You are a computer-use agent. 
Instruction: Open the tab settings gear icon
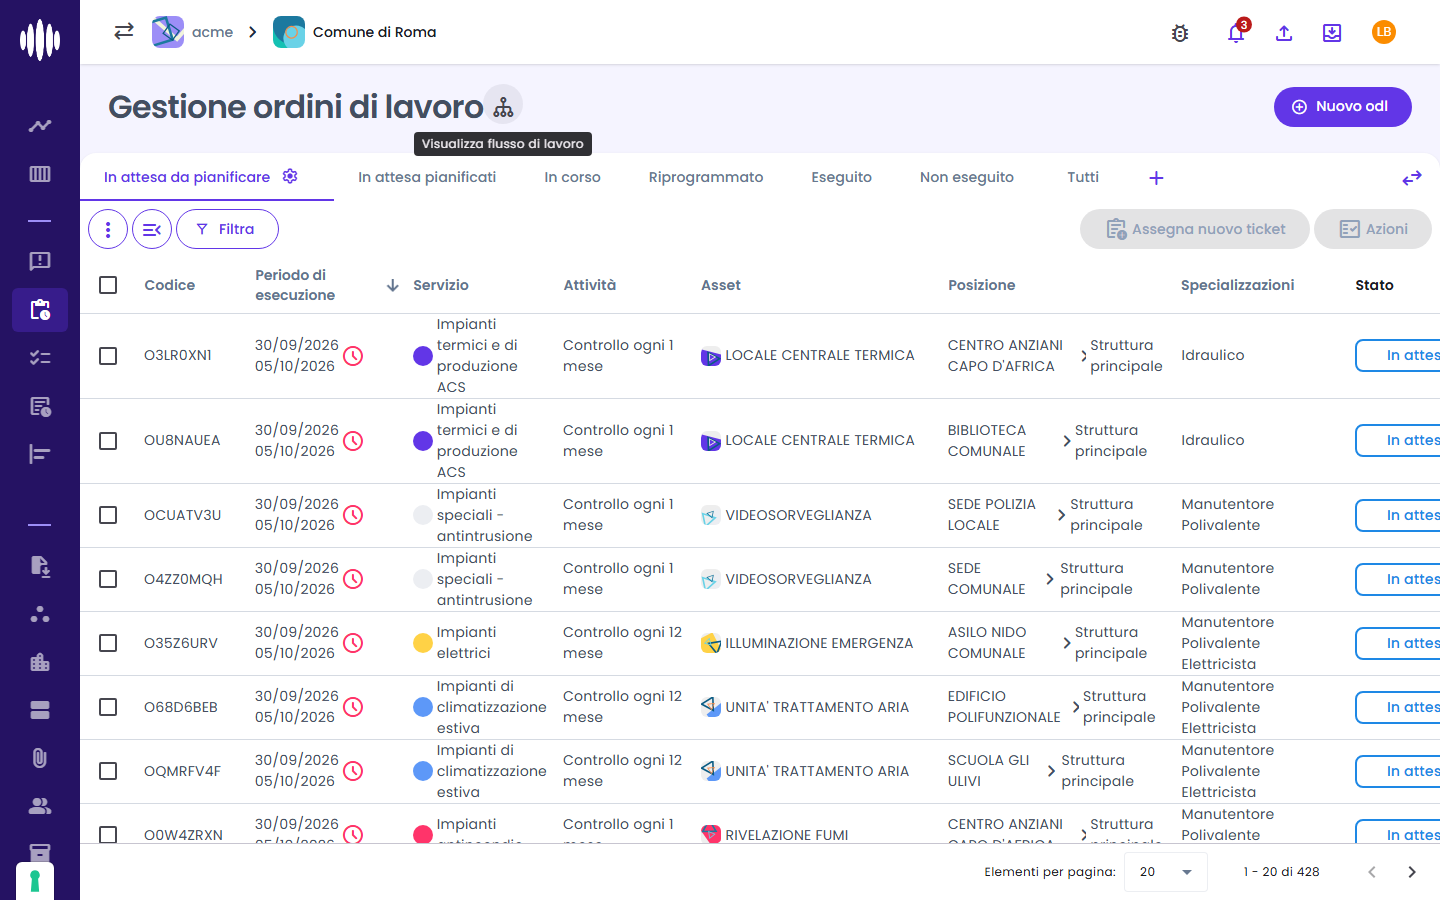pyautogui.click(x=290, y=176)
